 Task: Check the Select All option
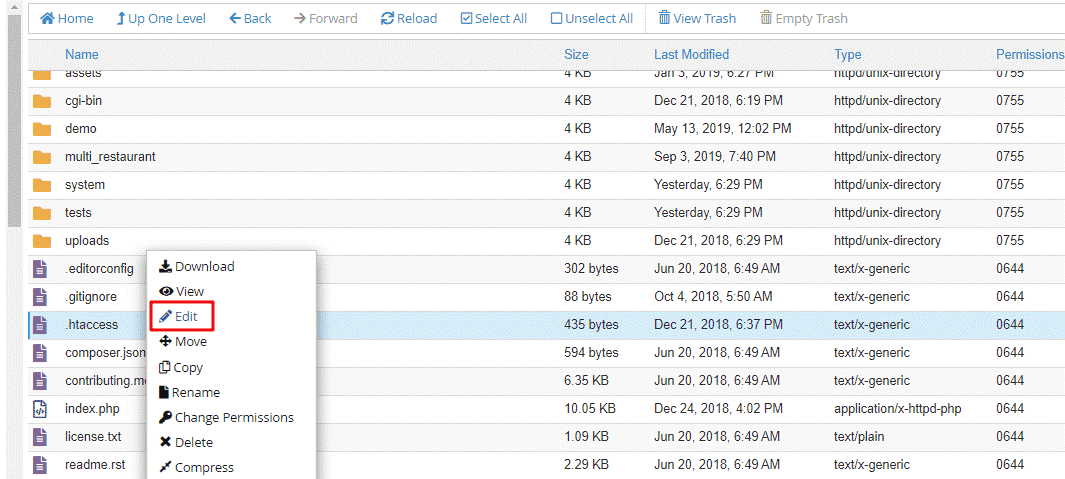493,18
